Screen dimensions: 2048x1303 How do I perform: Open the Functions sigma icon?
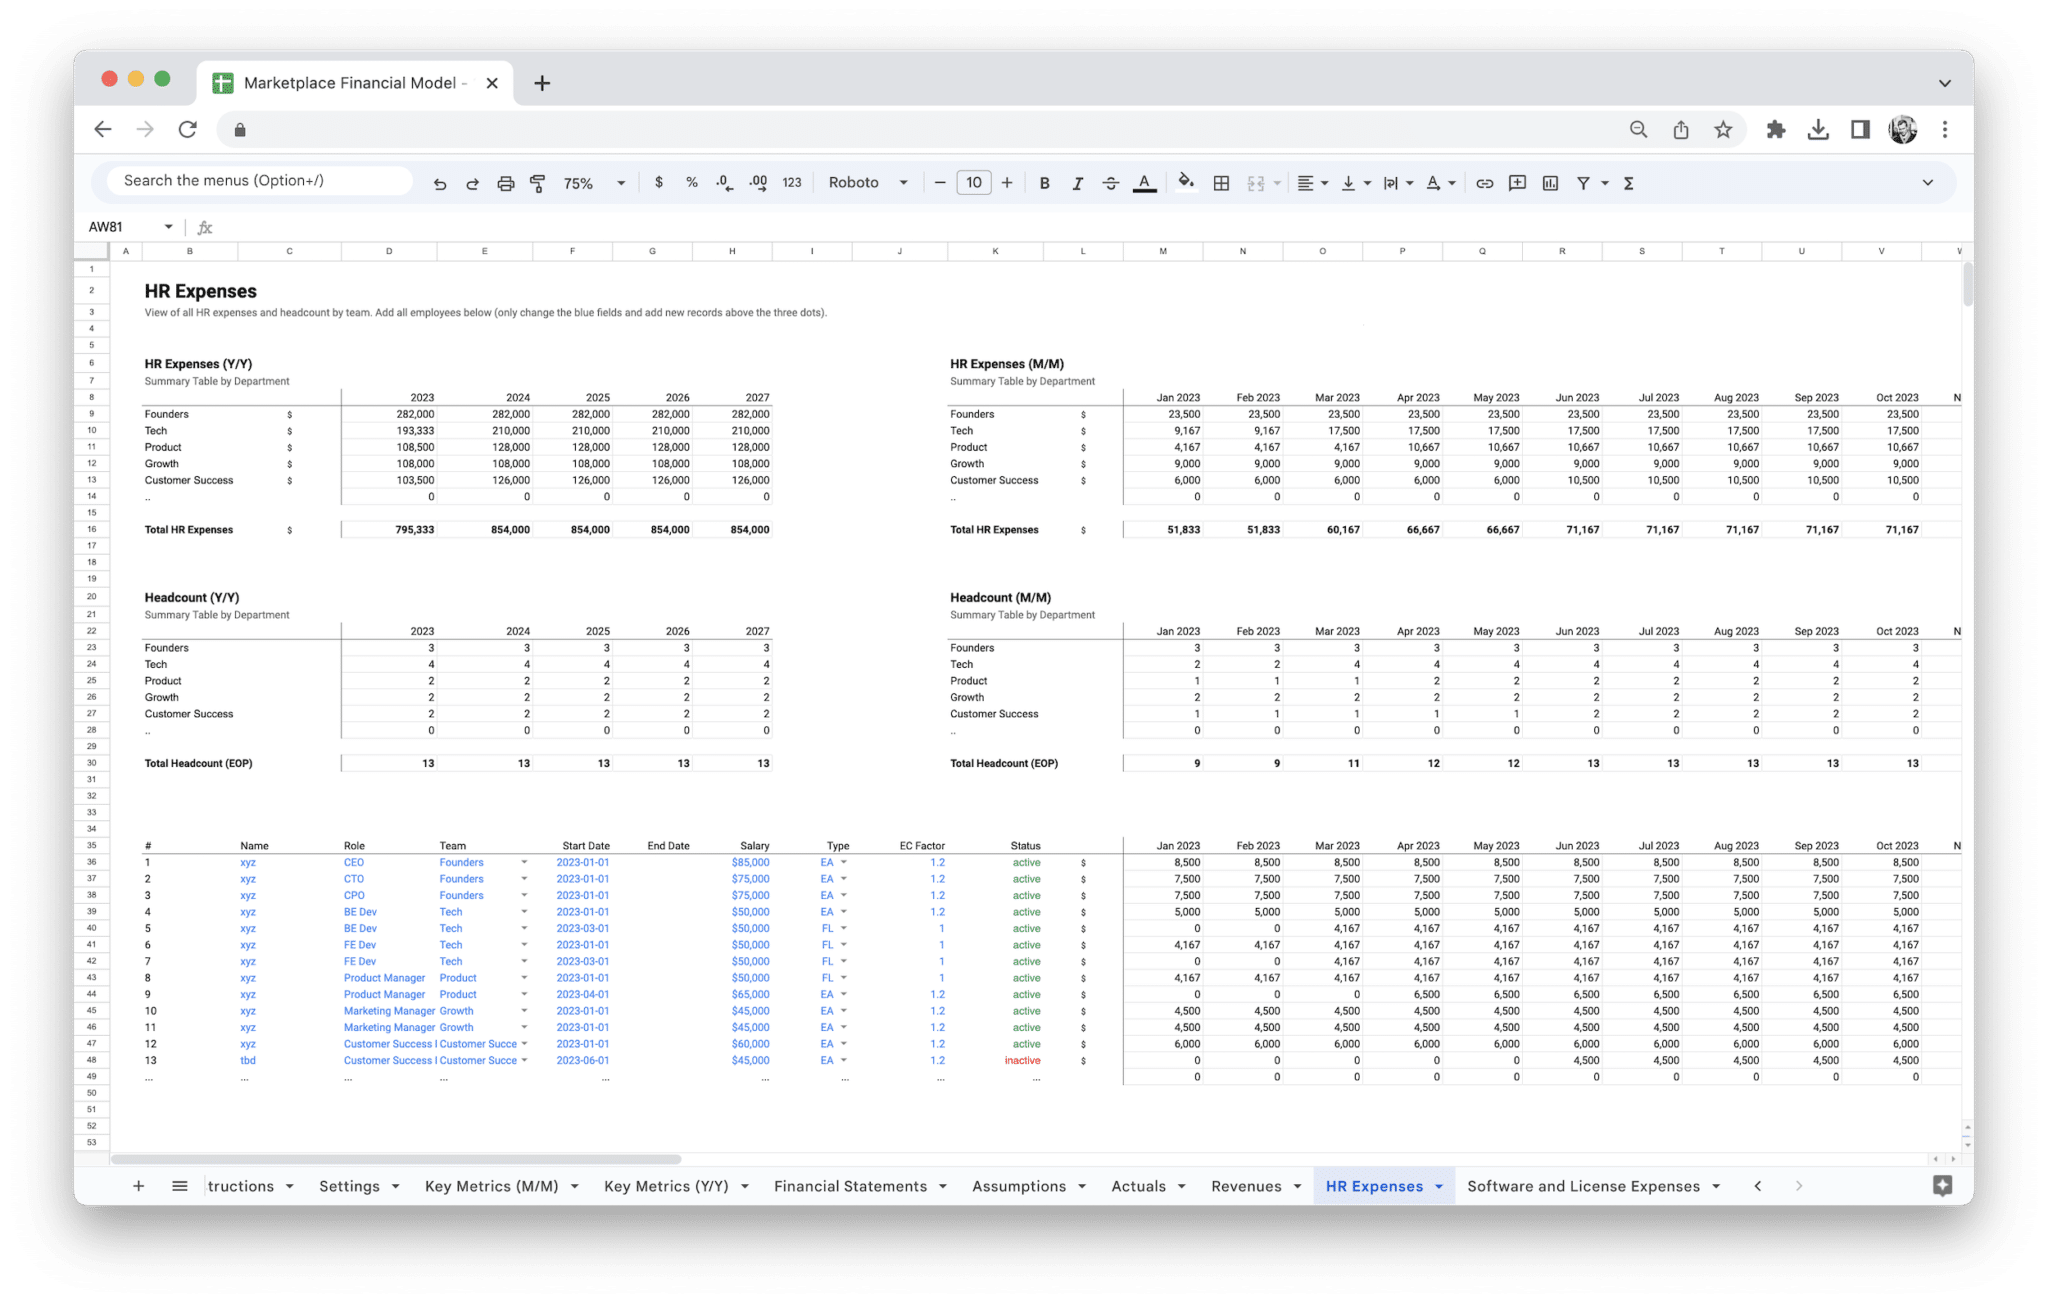coord(1628,183)
